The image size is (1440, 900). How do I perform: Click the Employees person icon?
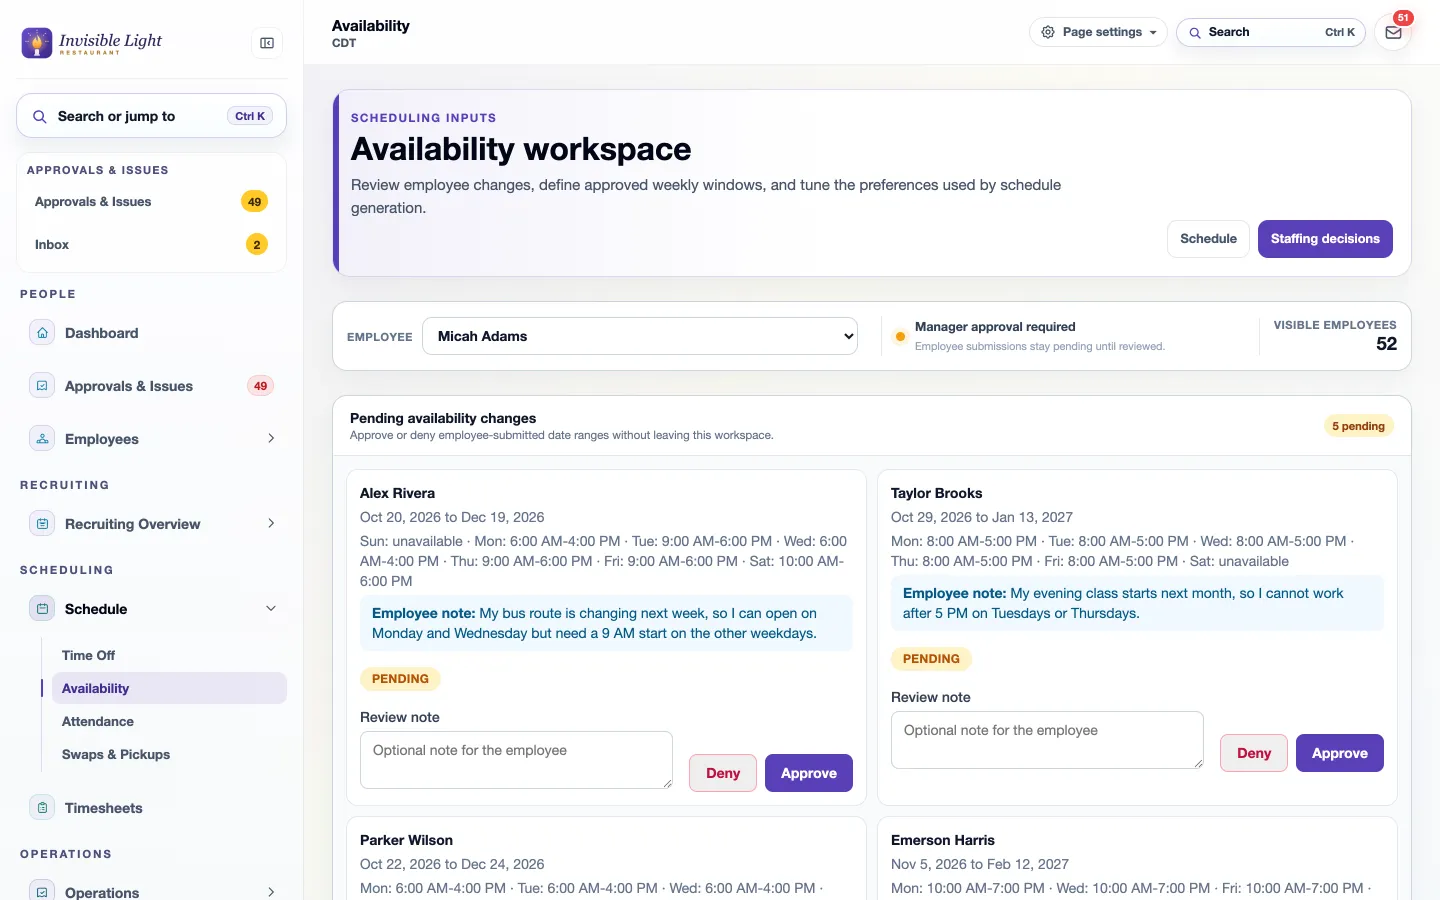pos(42,439)
